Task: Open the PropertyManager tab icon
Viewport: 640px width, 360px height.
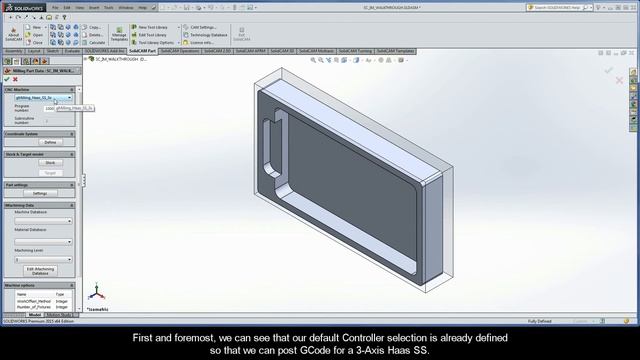Action: click(17, 61)
